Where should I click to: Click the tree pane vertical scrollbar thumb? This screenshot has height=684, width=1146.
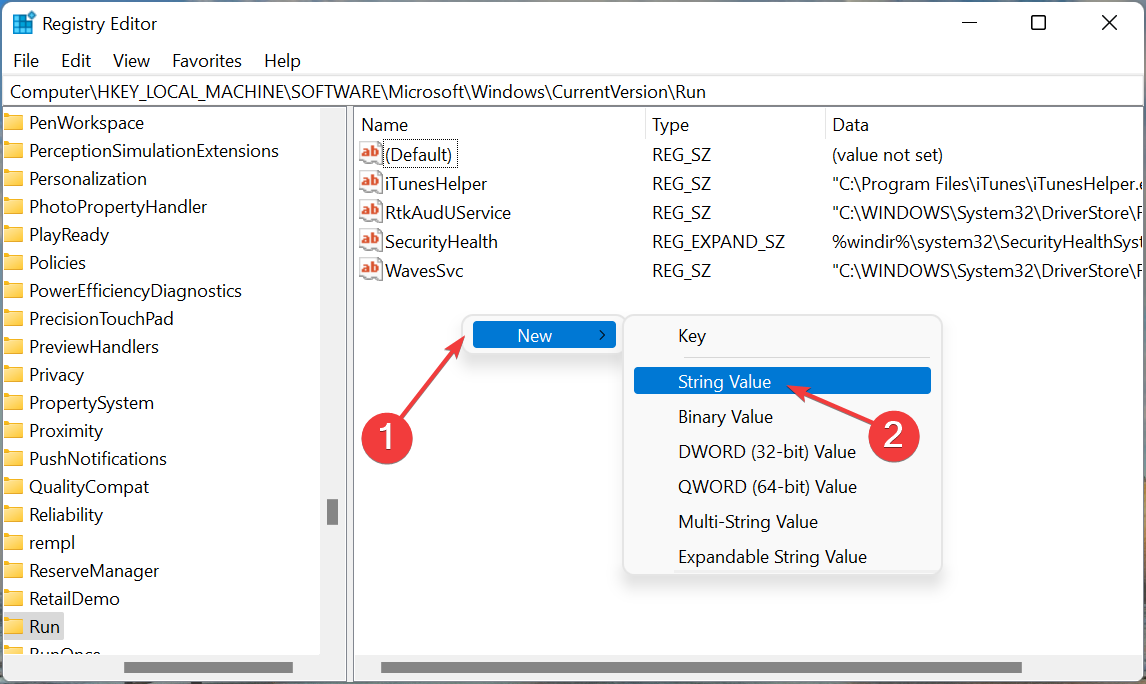(x=333, y=512)
